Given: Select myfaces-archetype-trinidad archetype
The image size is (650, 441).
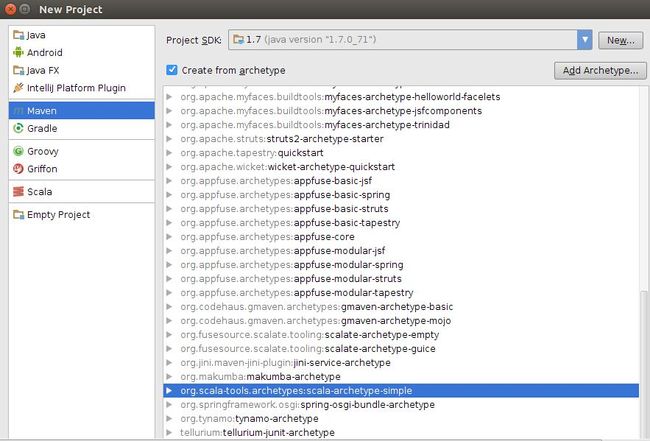Looking at the screenshot, I should point(401,125).
